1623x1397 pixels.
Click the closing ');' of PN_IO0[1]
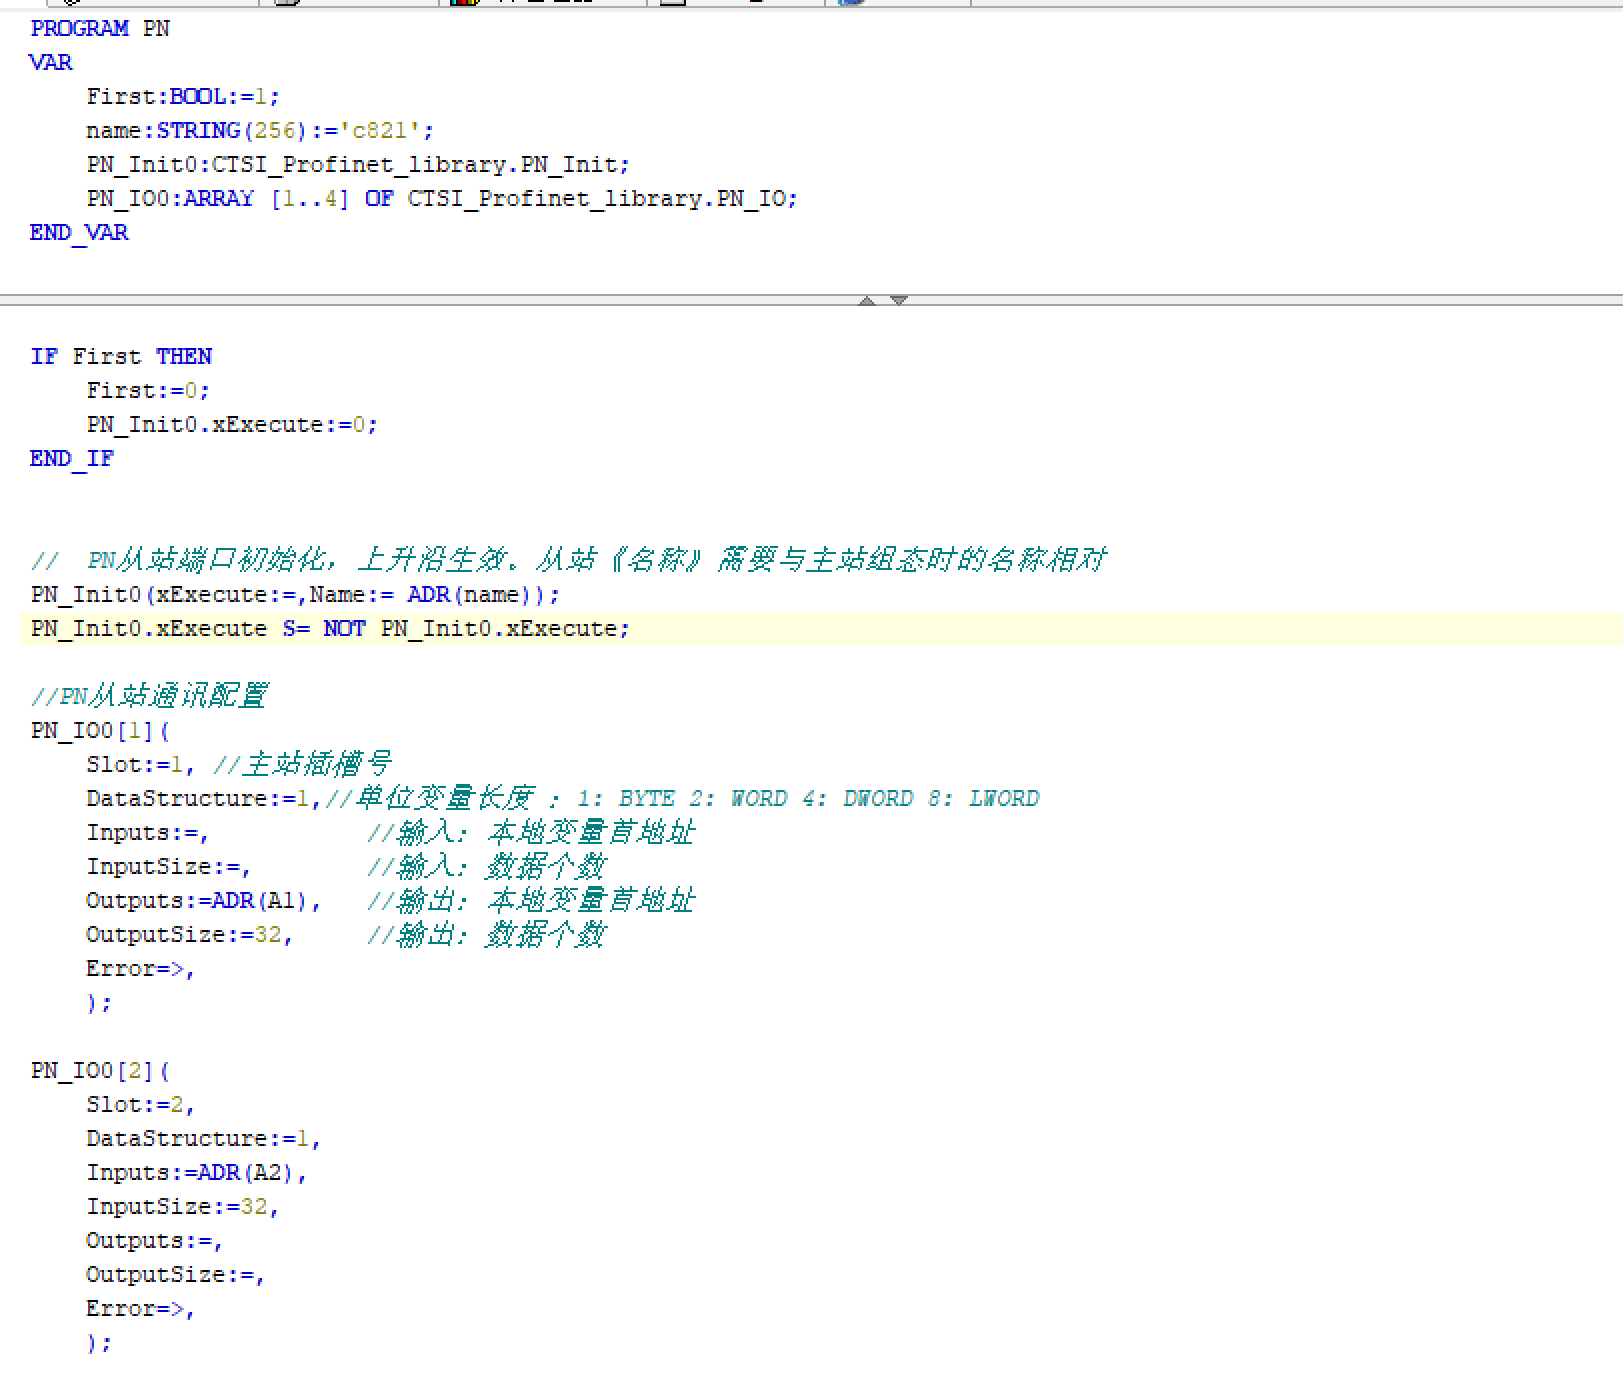(99, 1003)
